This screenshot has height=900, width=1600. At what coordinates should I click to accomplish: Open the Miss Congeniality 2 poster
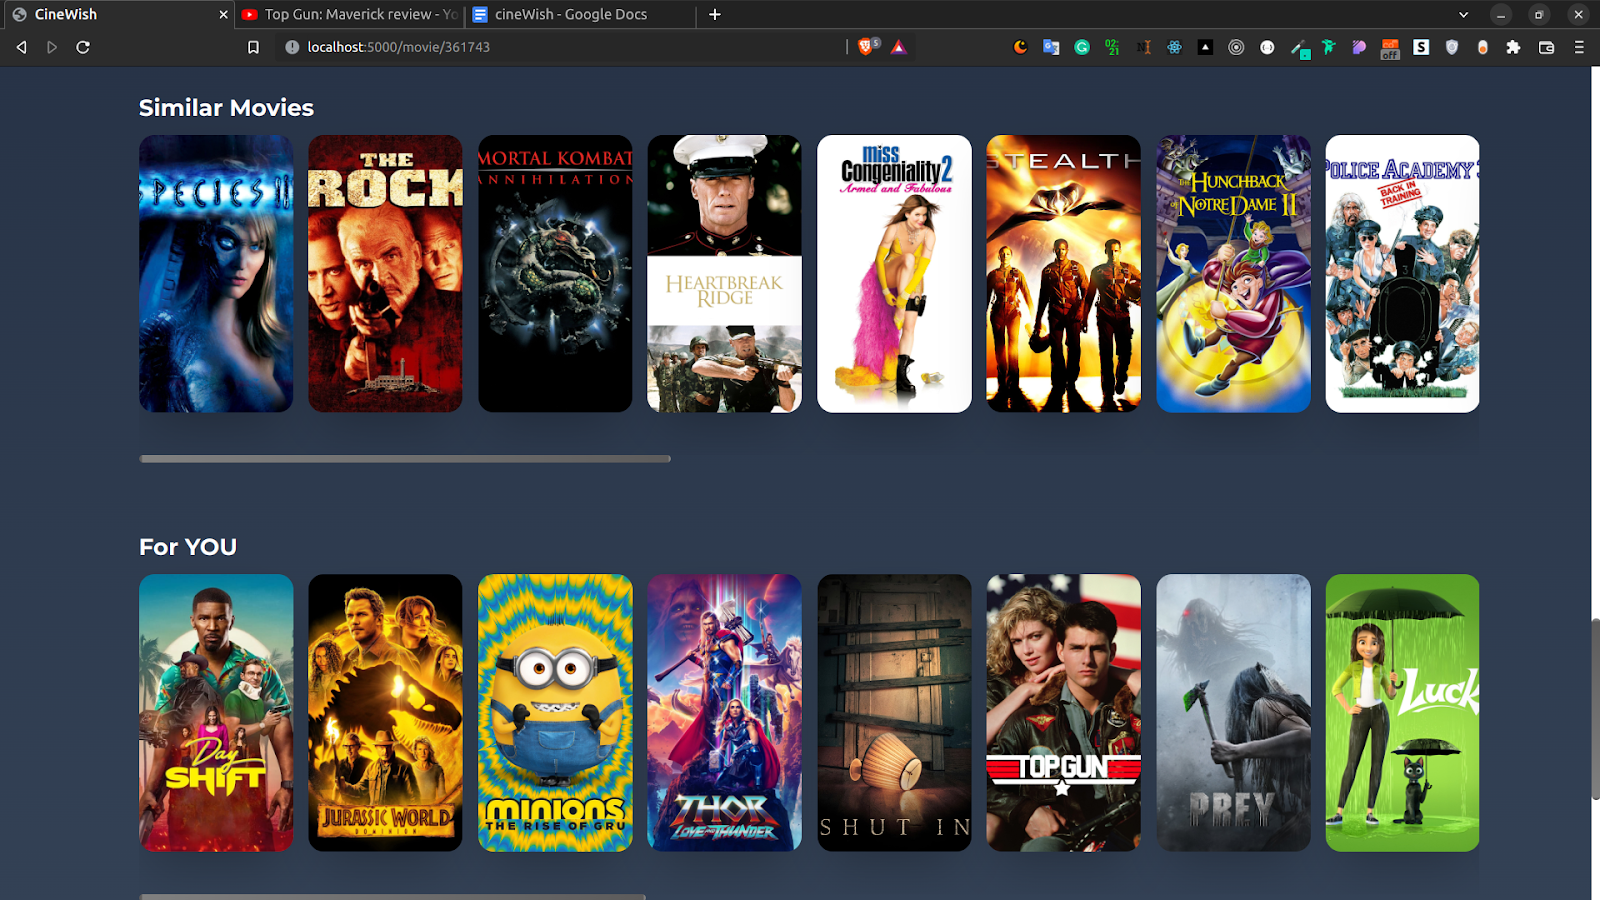click(x=894, y=274)
